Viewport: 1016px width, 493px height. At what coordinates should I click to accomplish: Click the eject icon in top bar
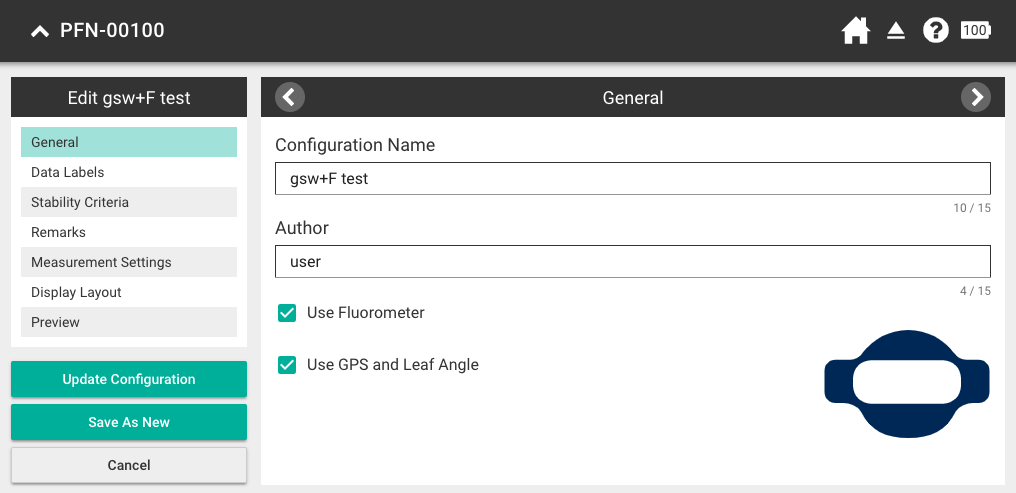click(x=895, y=30)
